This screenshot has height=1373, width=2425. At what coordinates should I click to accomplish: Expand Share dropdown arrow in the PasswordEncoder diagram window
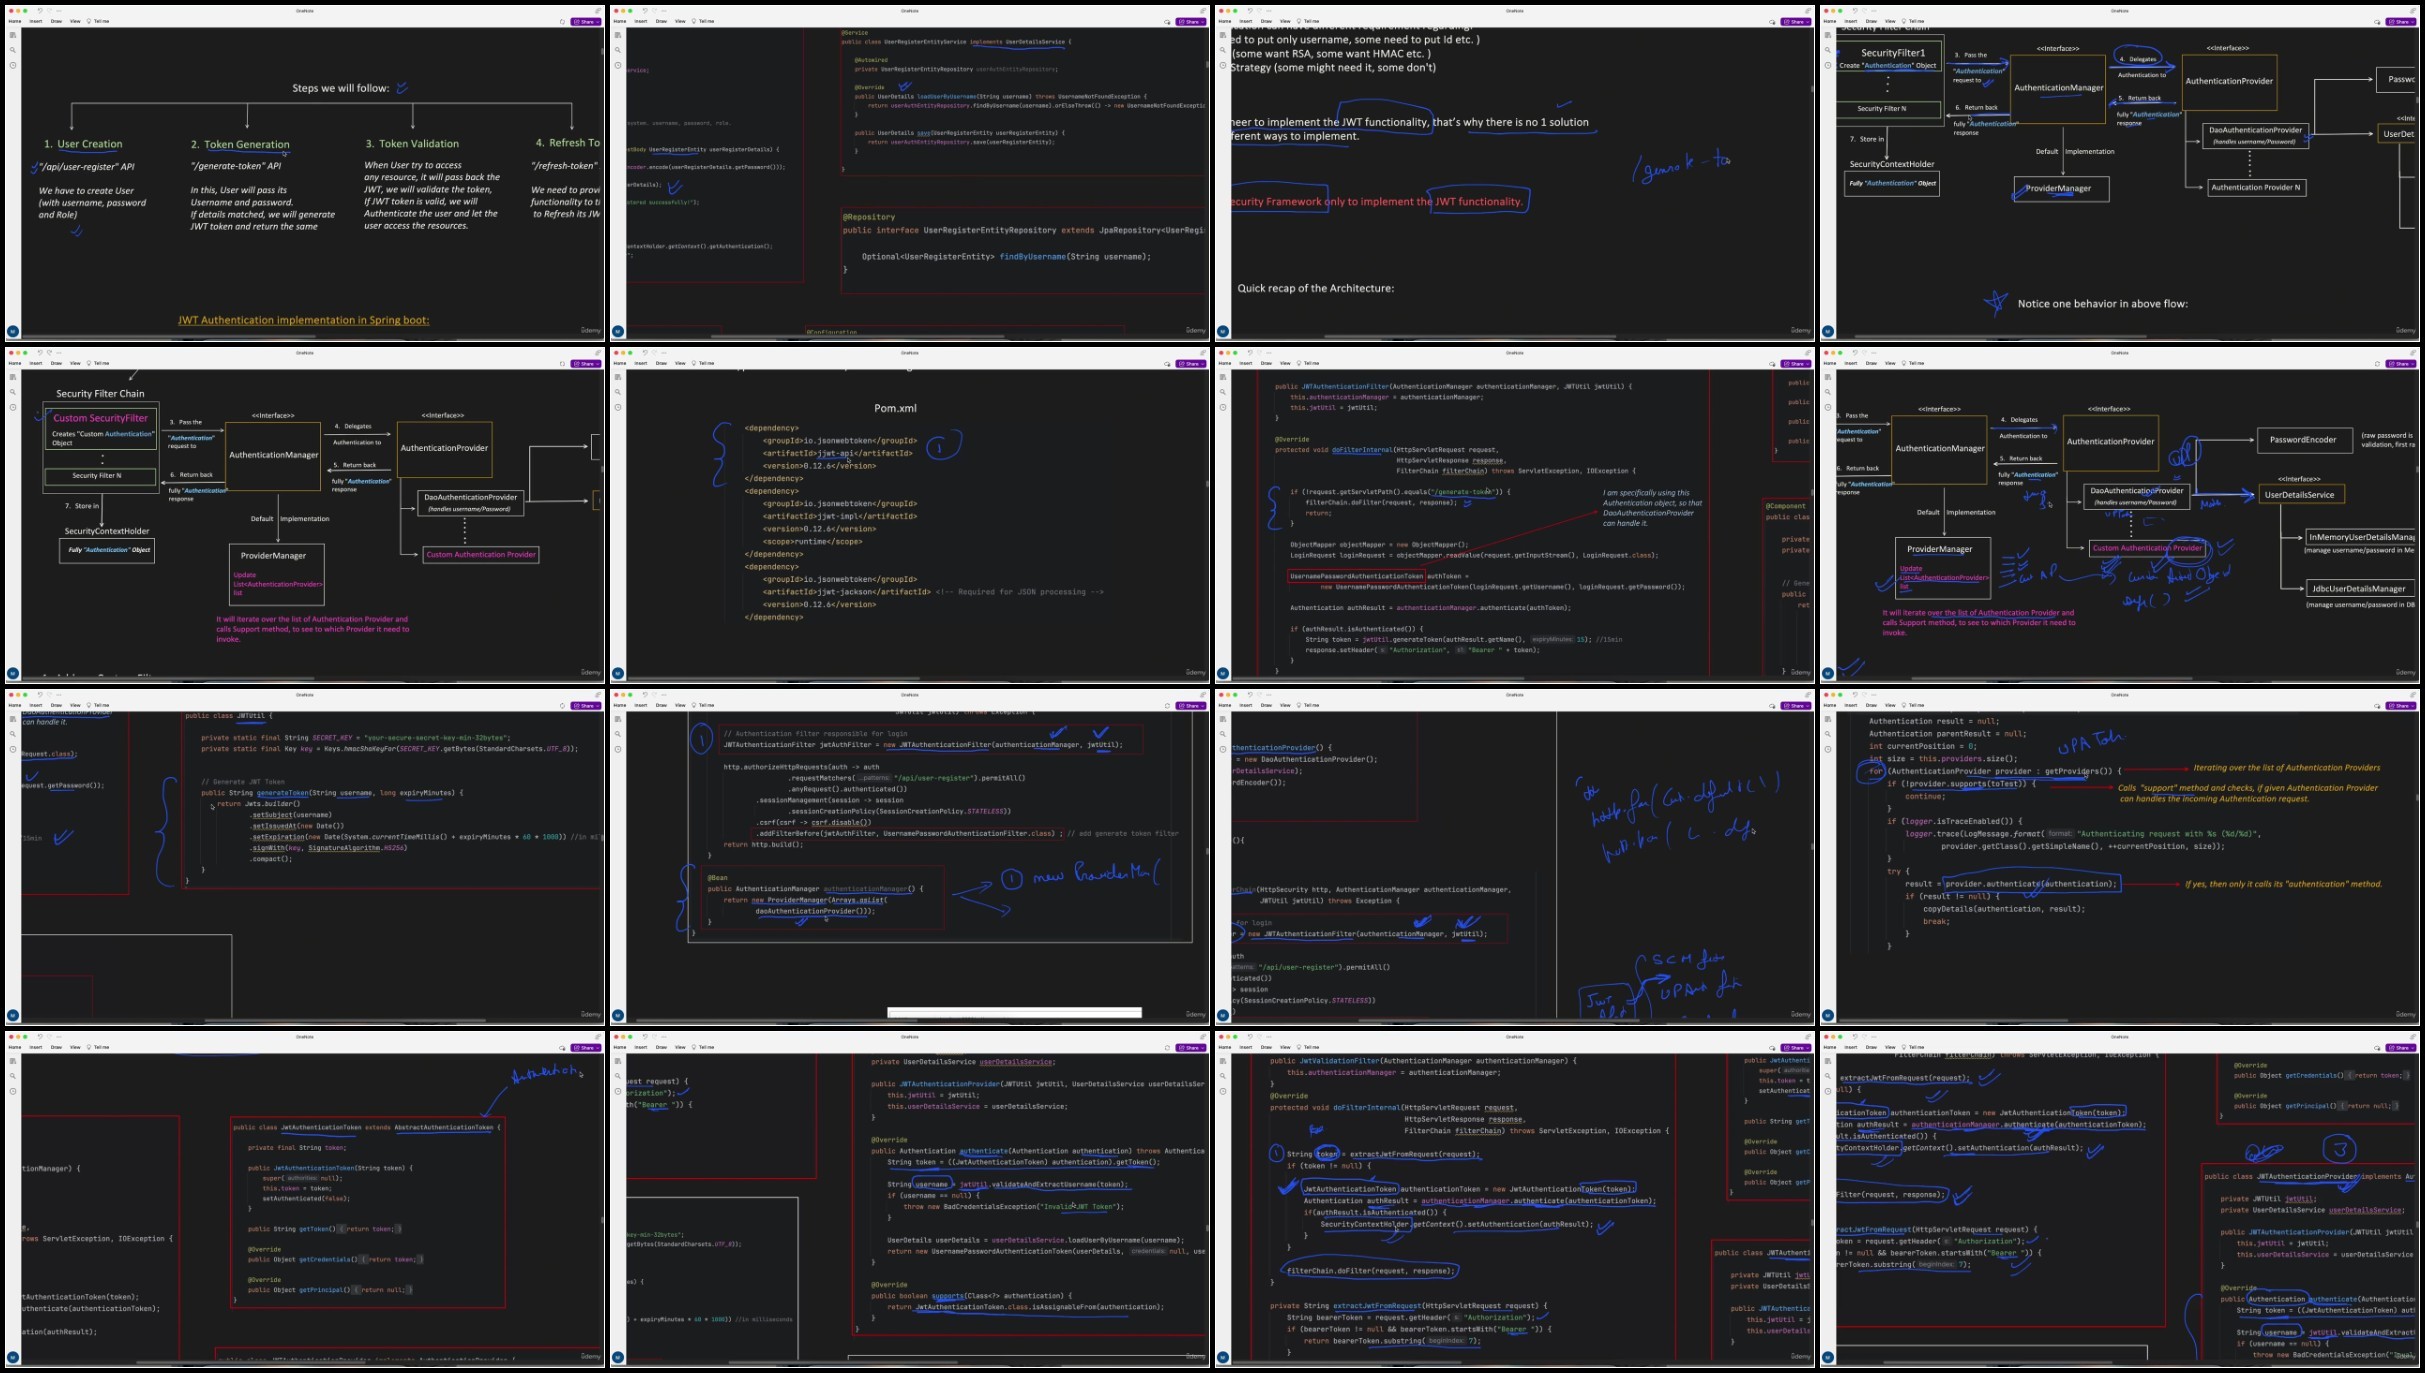click(x=2412, y=363)
